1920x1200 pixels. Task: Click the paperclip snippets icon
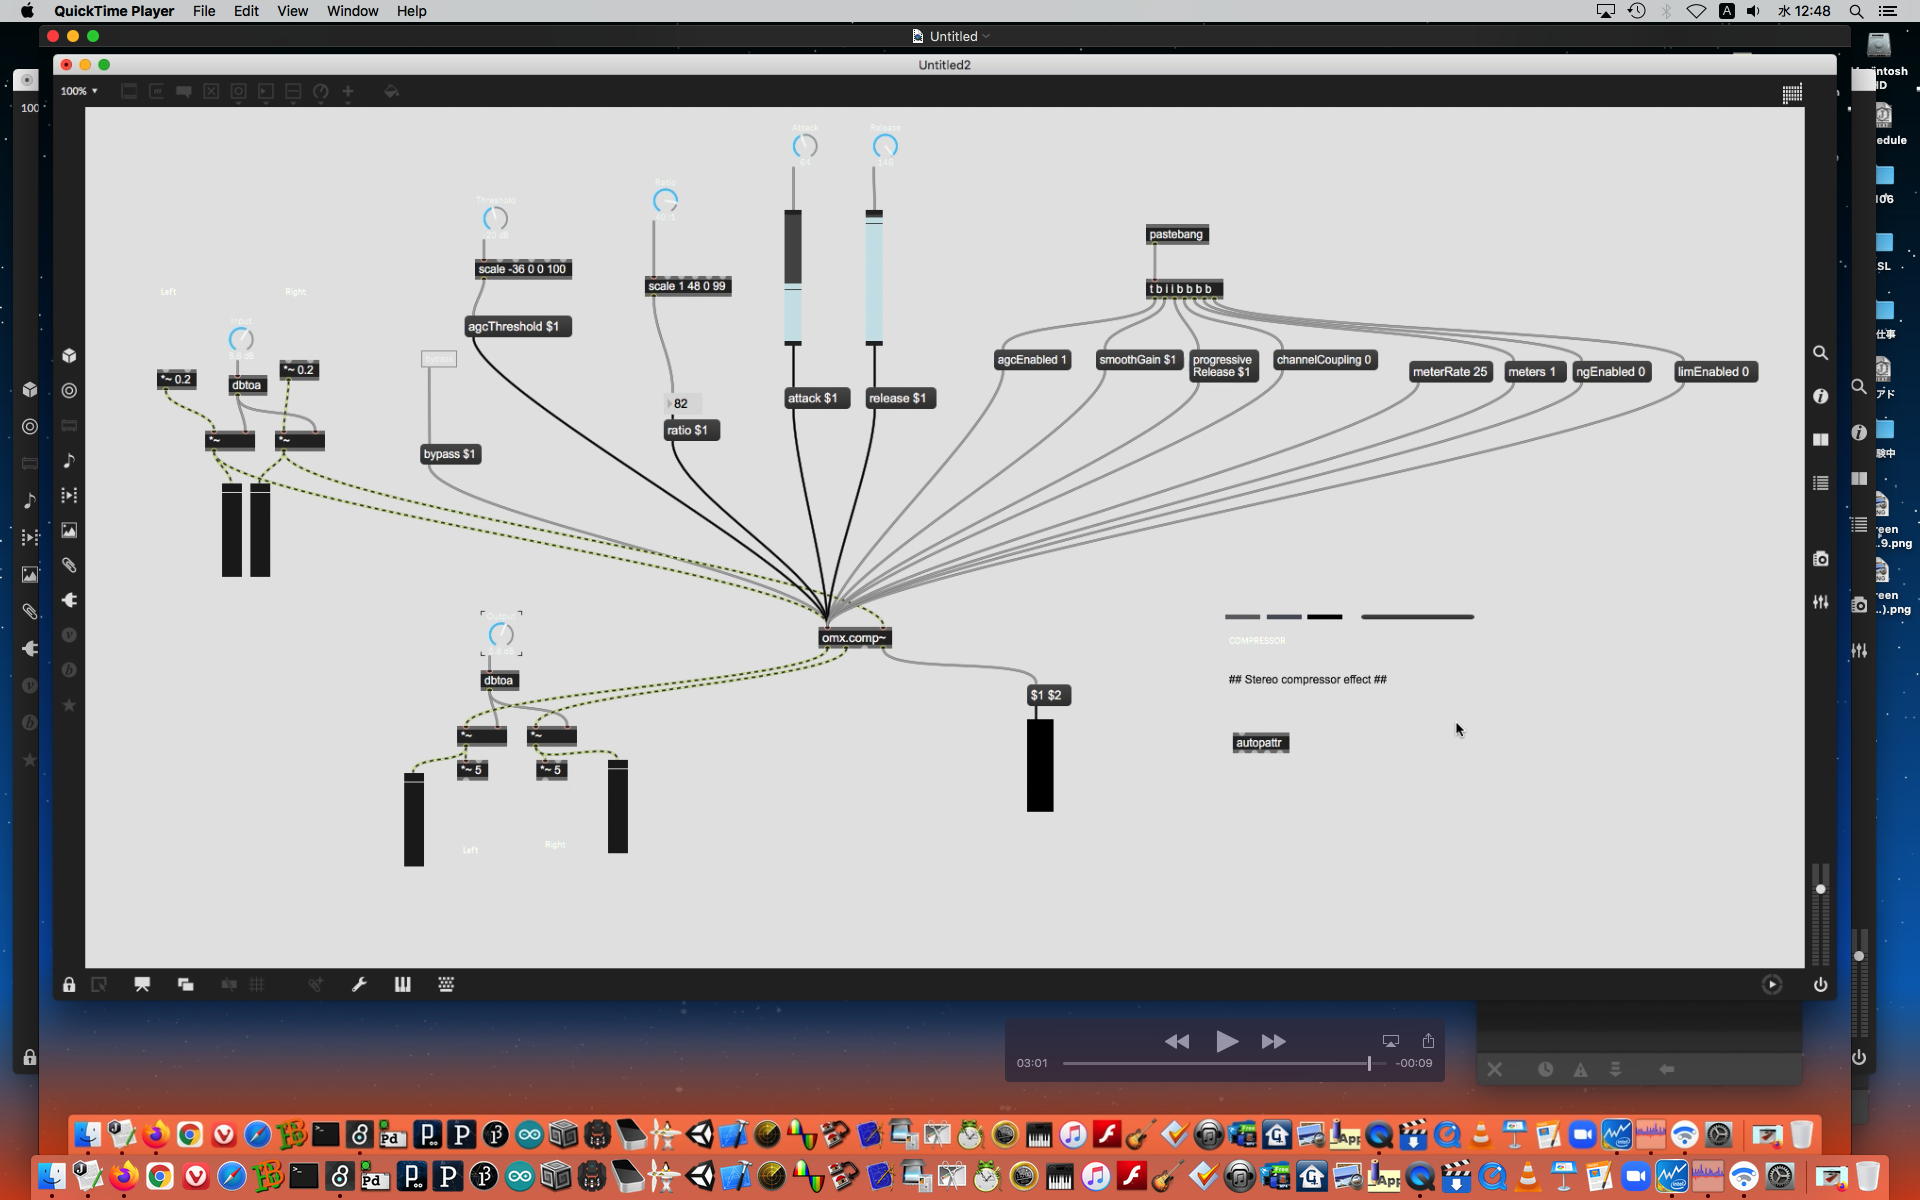click(x=69, y=565)
